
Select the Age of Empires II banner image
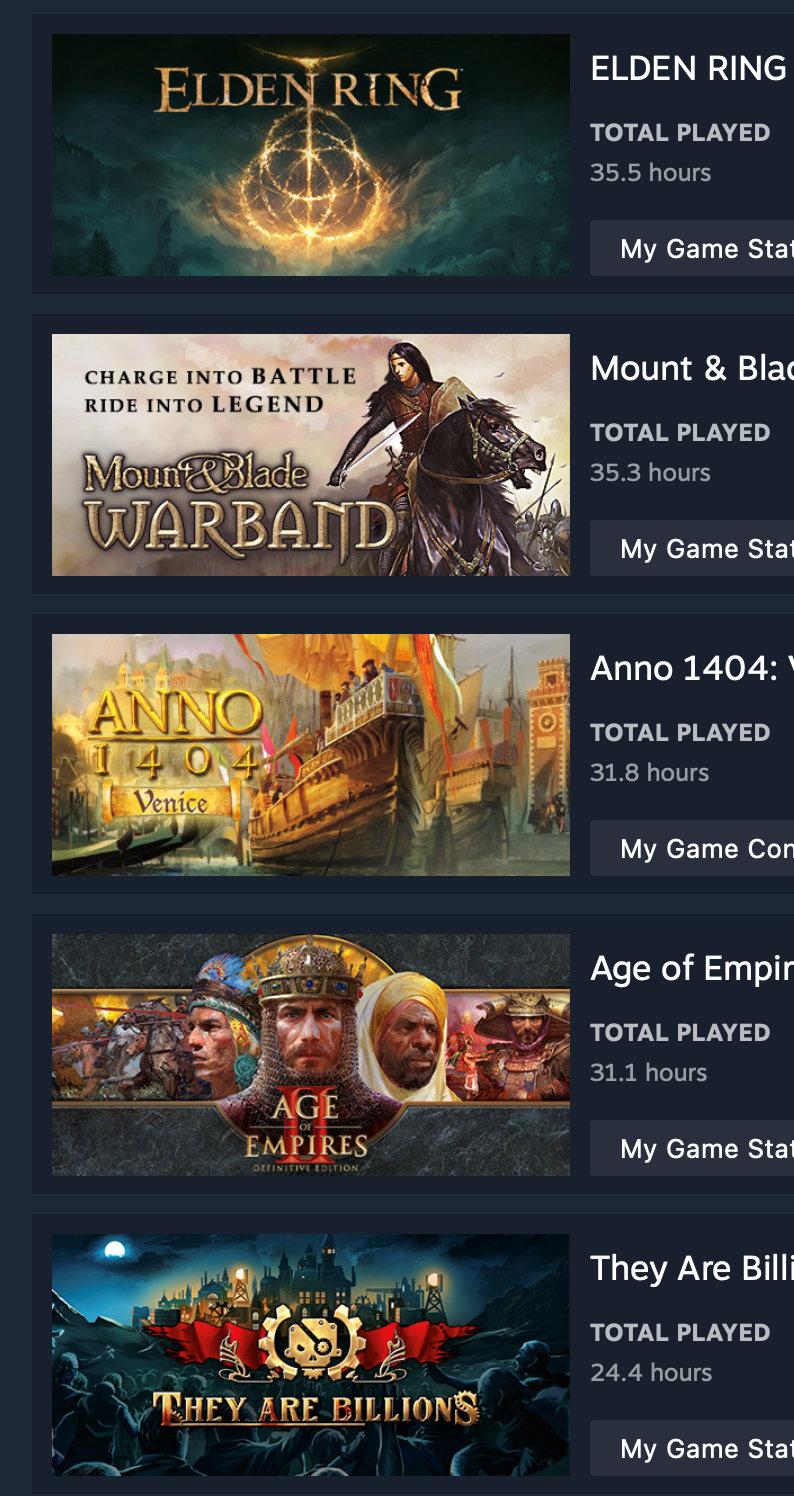[311, 1055]
